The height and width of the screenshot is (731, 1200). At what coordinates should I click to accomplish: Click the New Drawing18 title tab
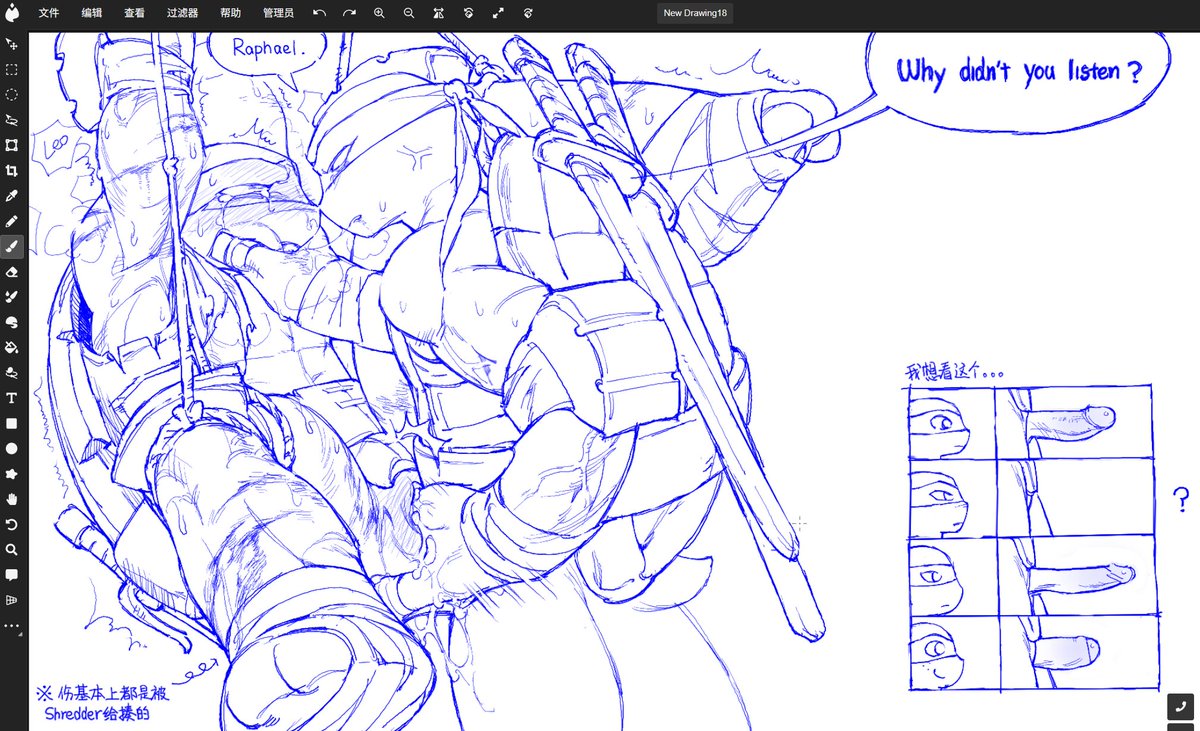point(694,13)
